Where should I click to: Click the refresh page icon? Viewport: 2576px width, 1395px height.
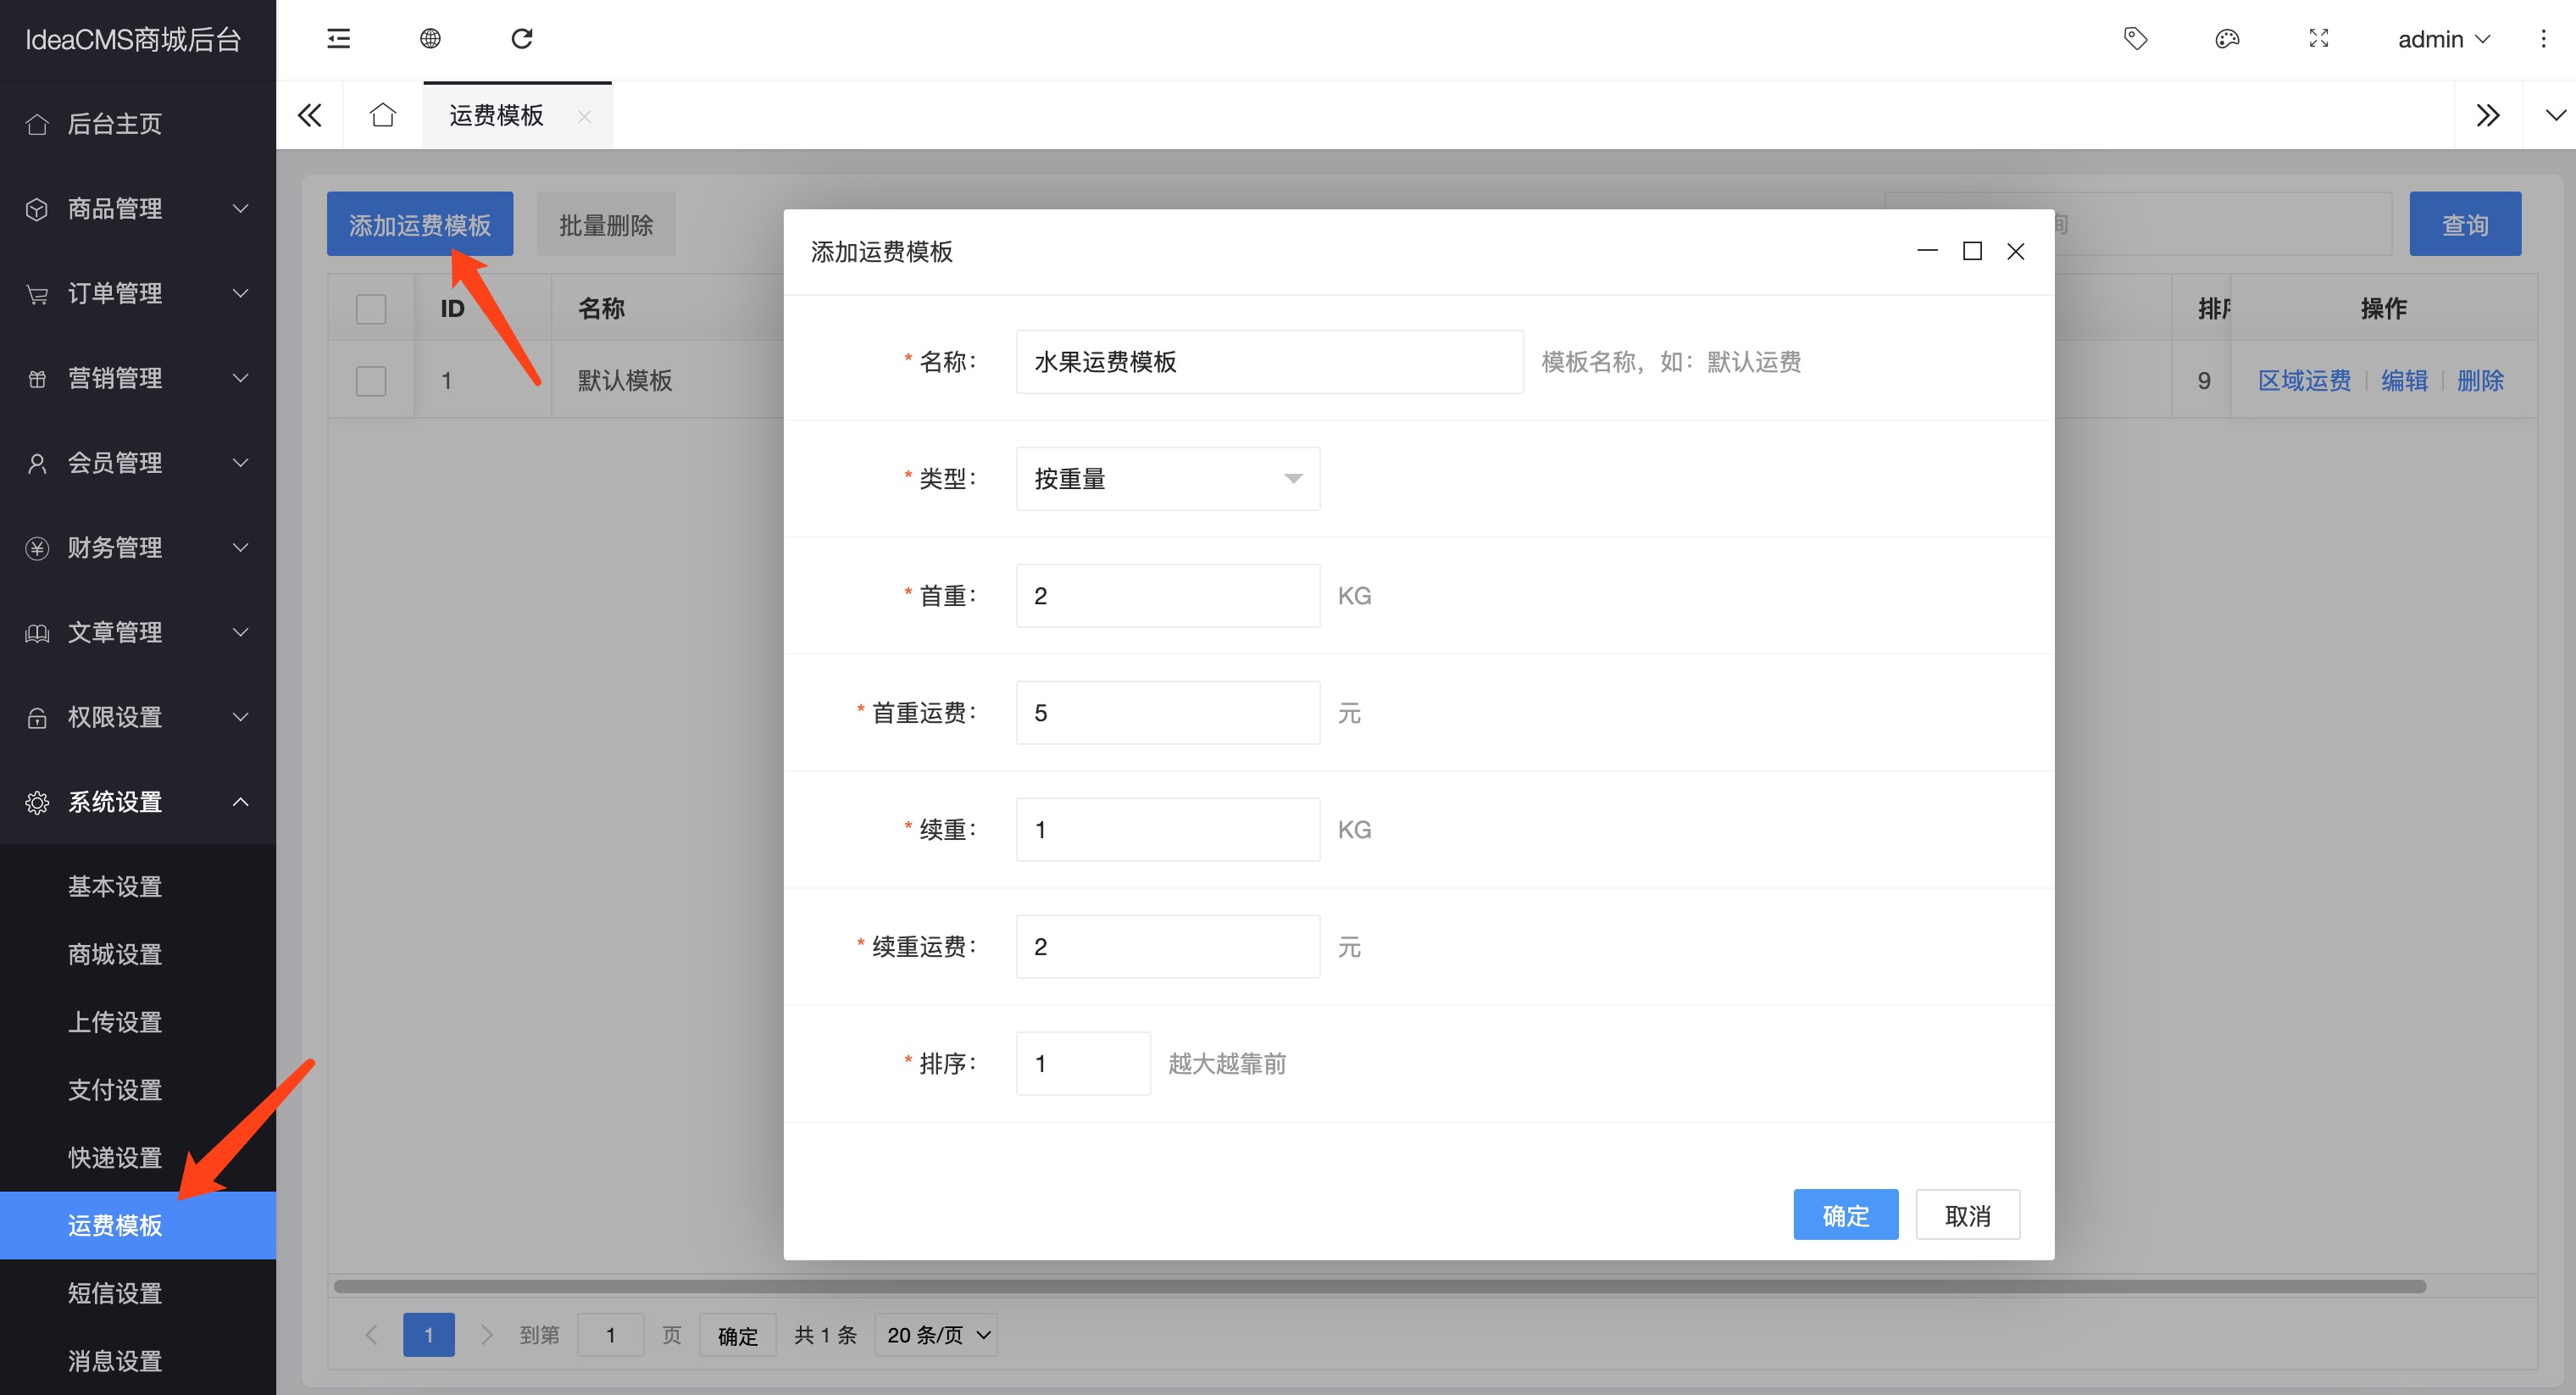tap(522, 39)
